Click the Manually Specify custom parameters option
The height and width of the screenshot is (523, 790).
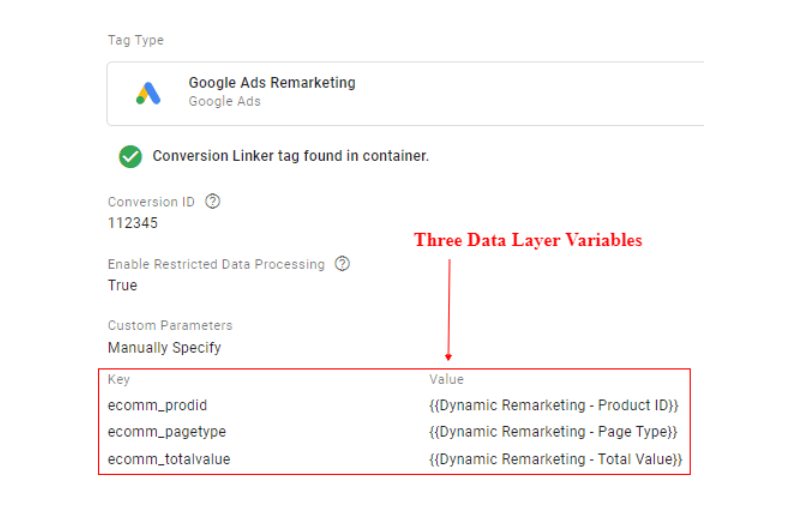pos(164,348)
